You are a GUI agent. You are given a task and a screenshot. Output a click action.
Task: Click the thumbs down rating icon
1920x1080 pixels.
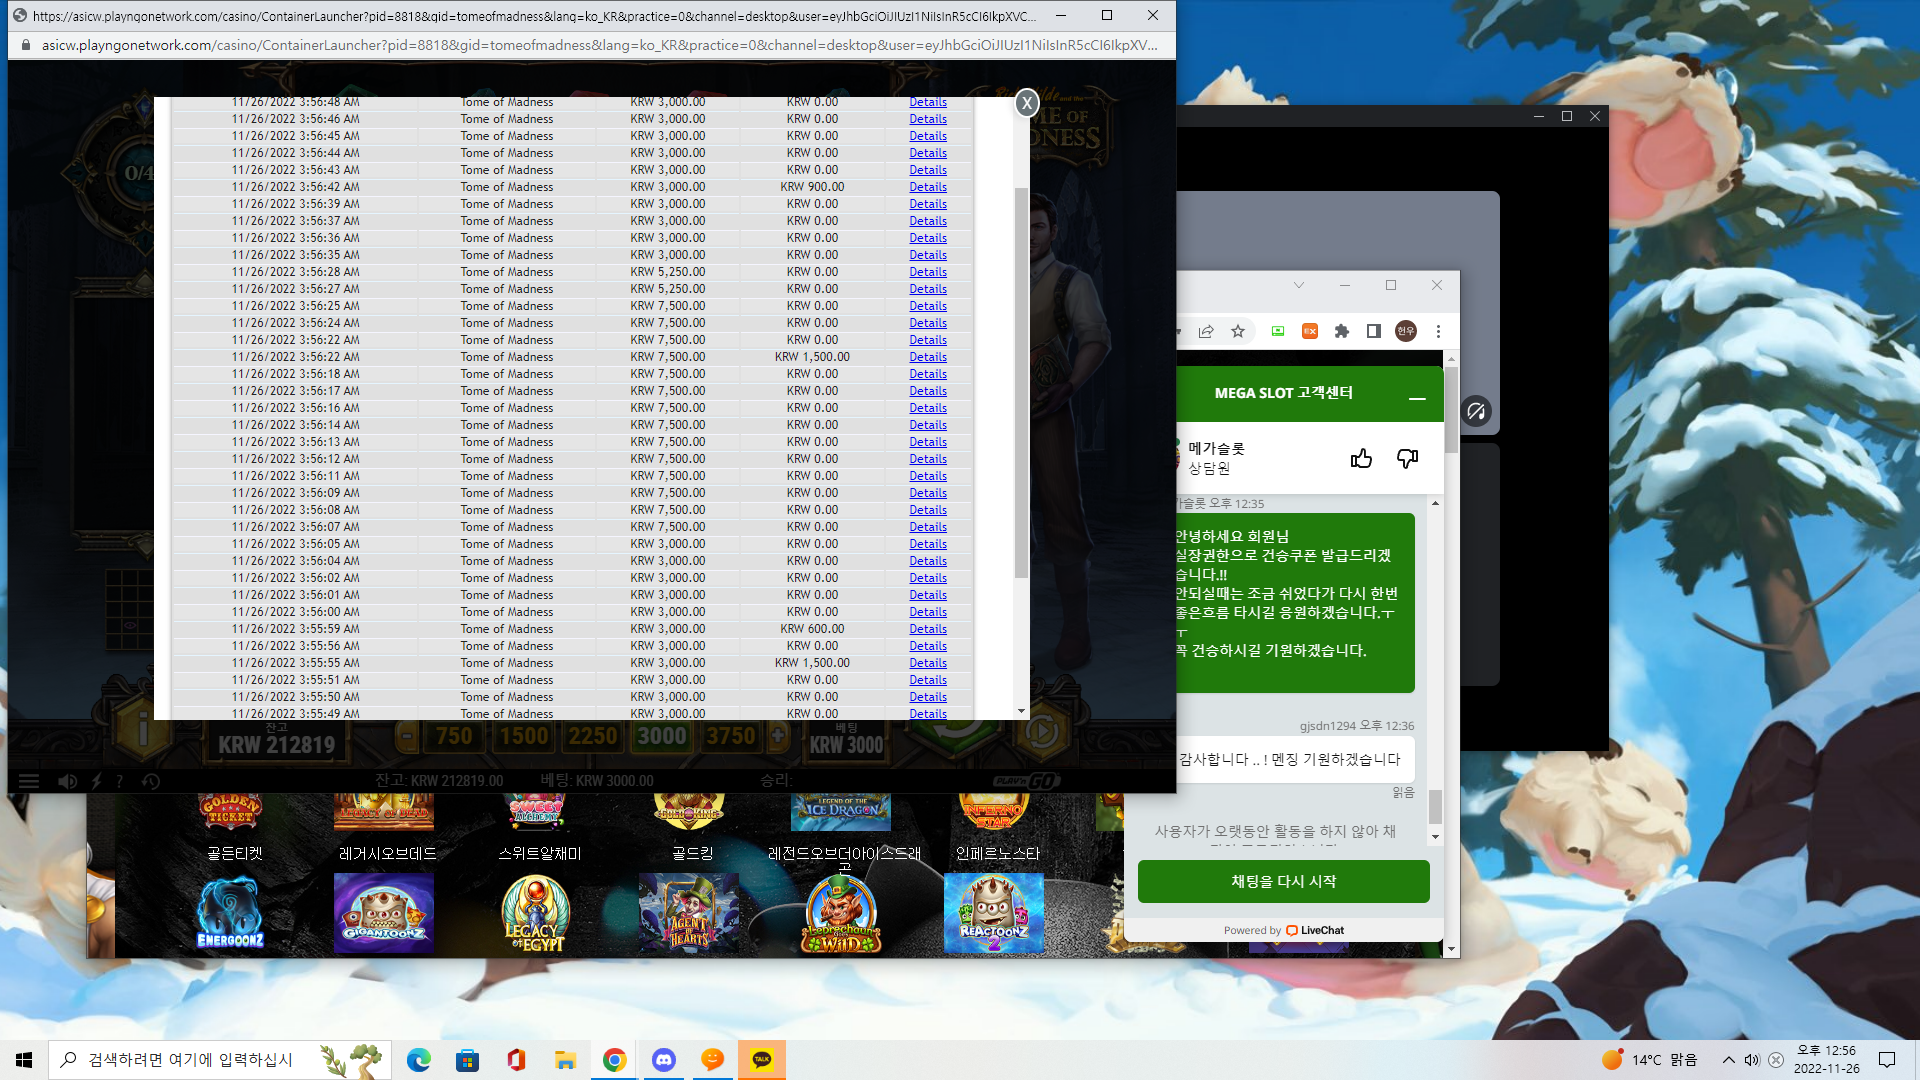[x=1407, y=458]
